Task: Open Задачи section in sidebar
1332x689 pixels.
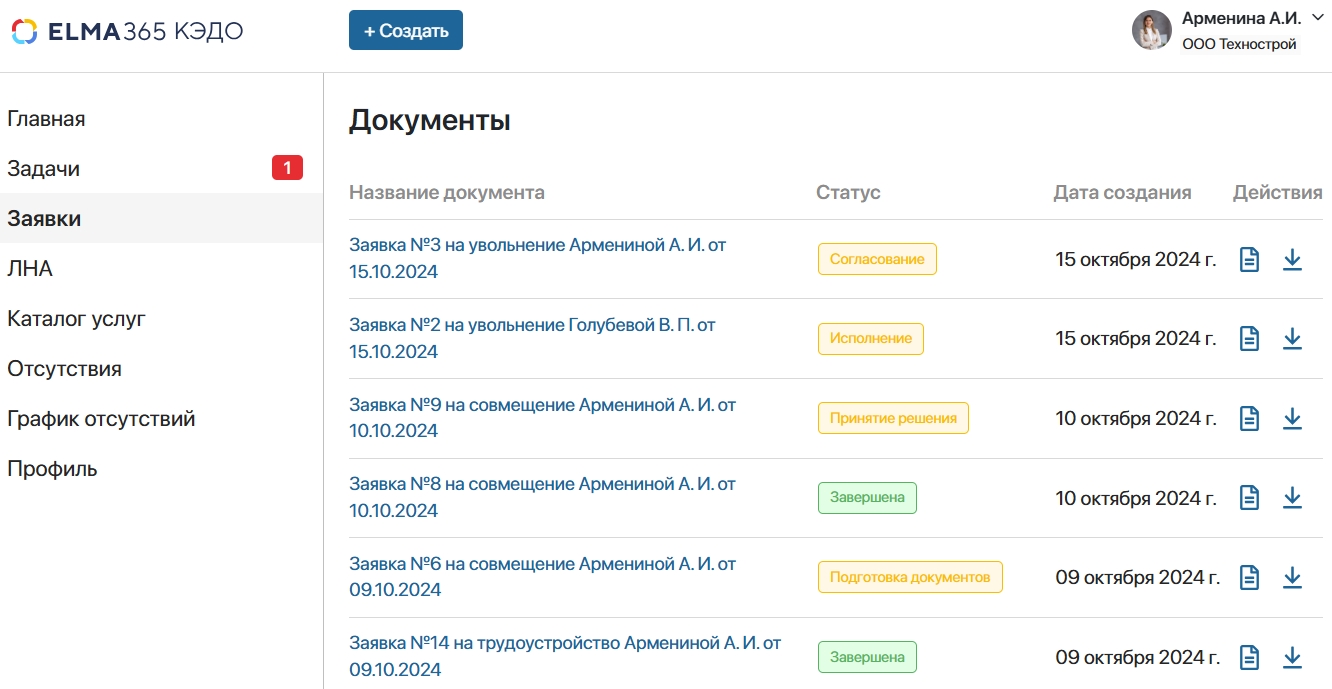Action: click(x=161, y=169)
